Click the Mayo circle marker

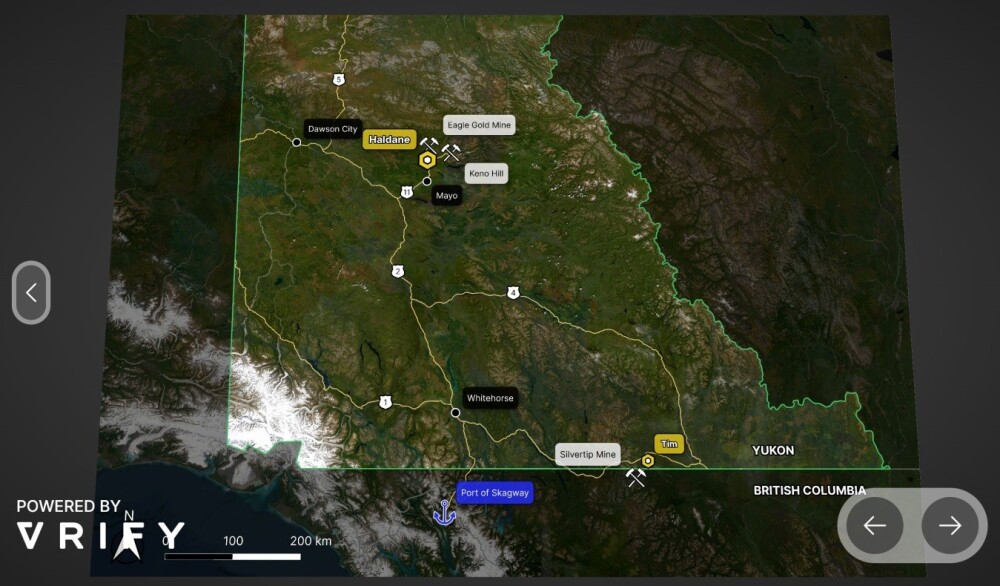(x=427, y=181)
